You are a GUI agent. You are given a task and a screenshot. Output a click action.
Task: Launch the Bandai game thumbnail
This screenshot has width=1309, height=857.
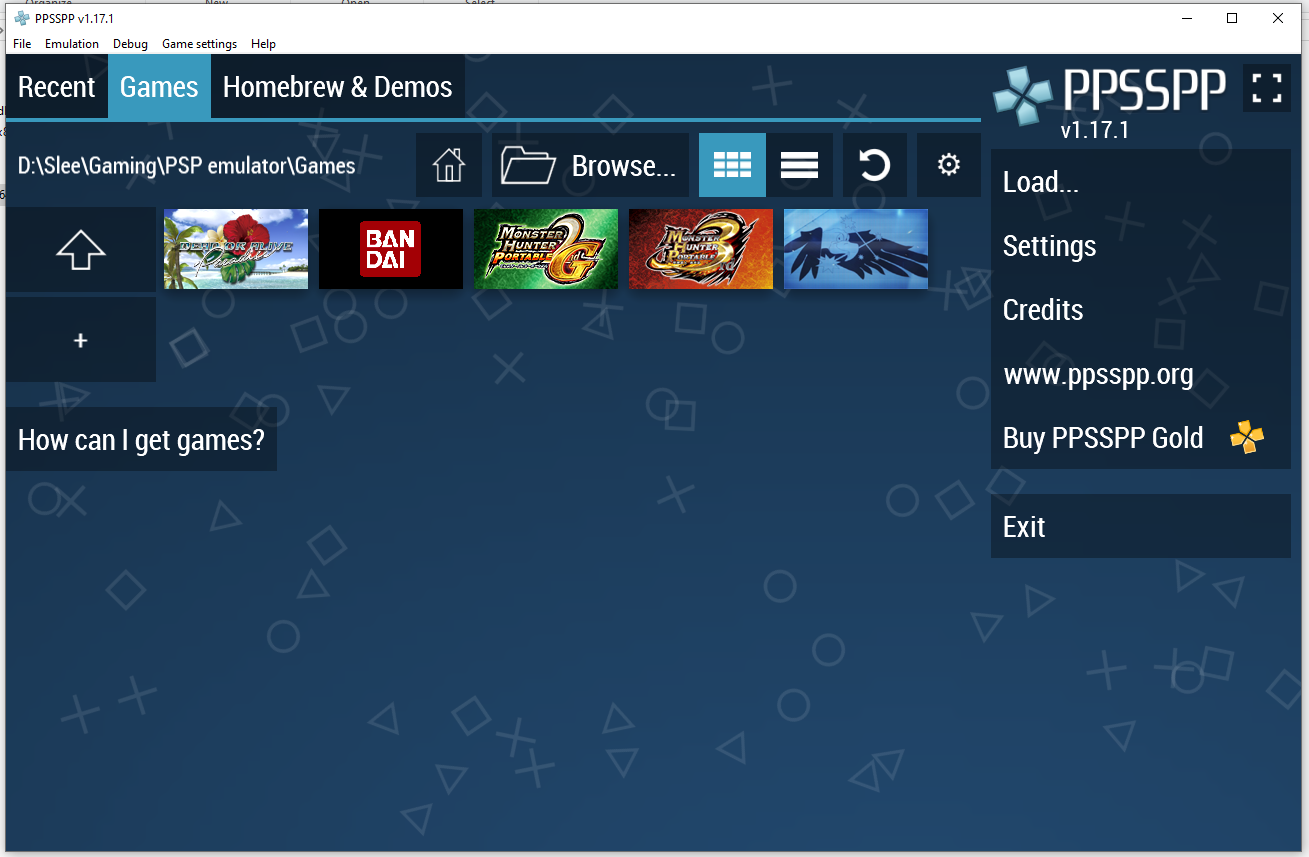tap(391, 249)
